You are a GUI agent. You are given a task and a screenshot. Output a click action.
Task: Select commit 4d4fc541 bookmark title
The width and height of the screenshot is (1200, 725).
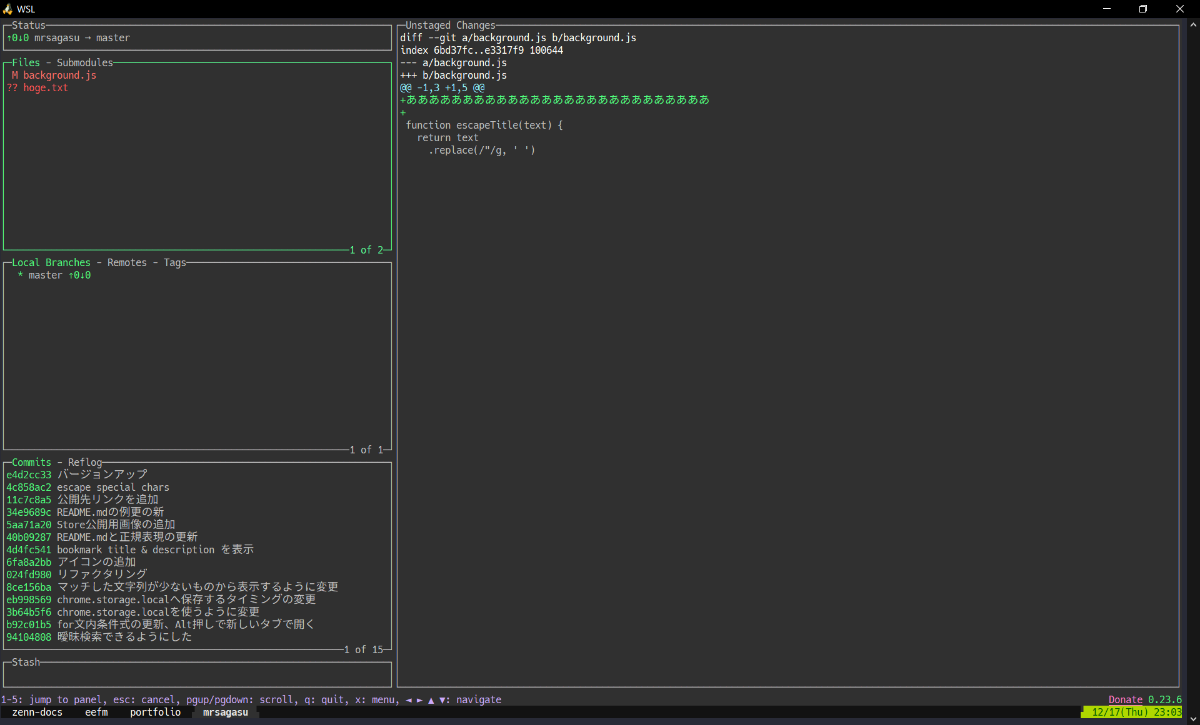(130, 549)
